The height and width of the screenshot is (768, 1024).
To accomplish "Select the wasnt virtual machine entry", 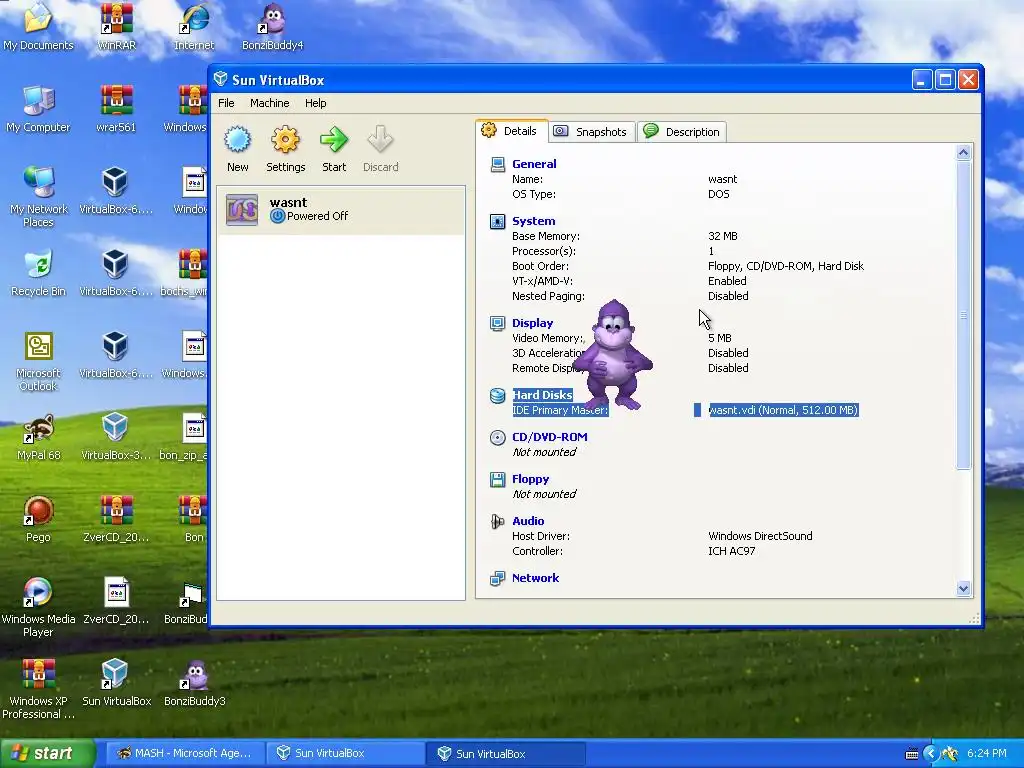I will pyautogui.click(x=341, y=210).
